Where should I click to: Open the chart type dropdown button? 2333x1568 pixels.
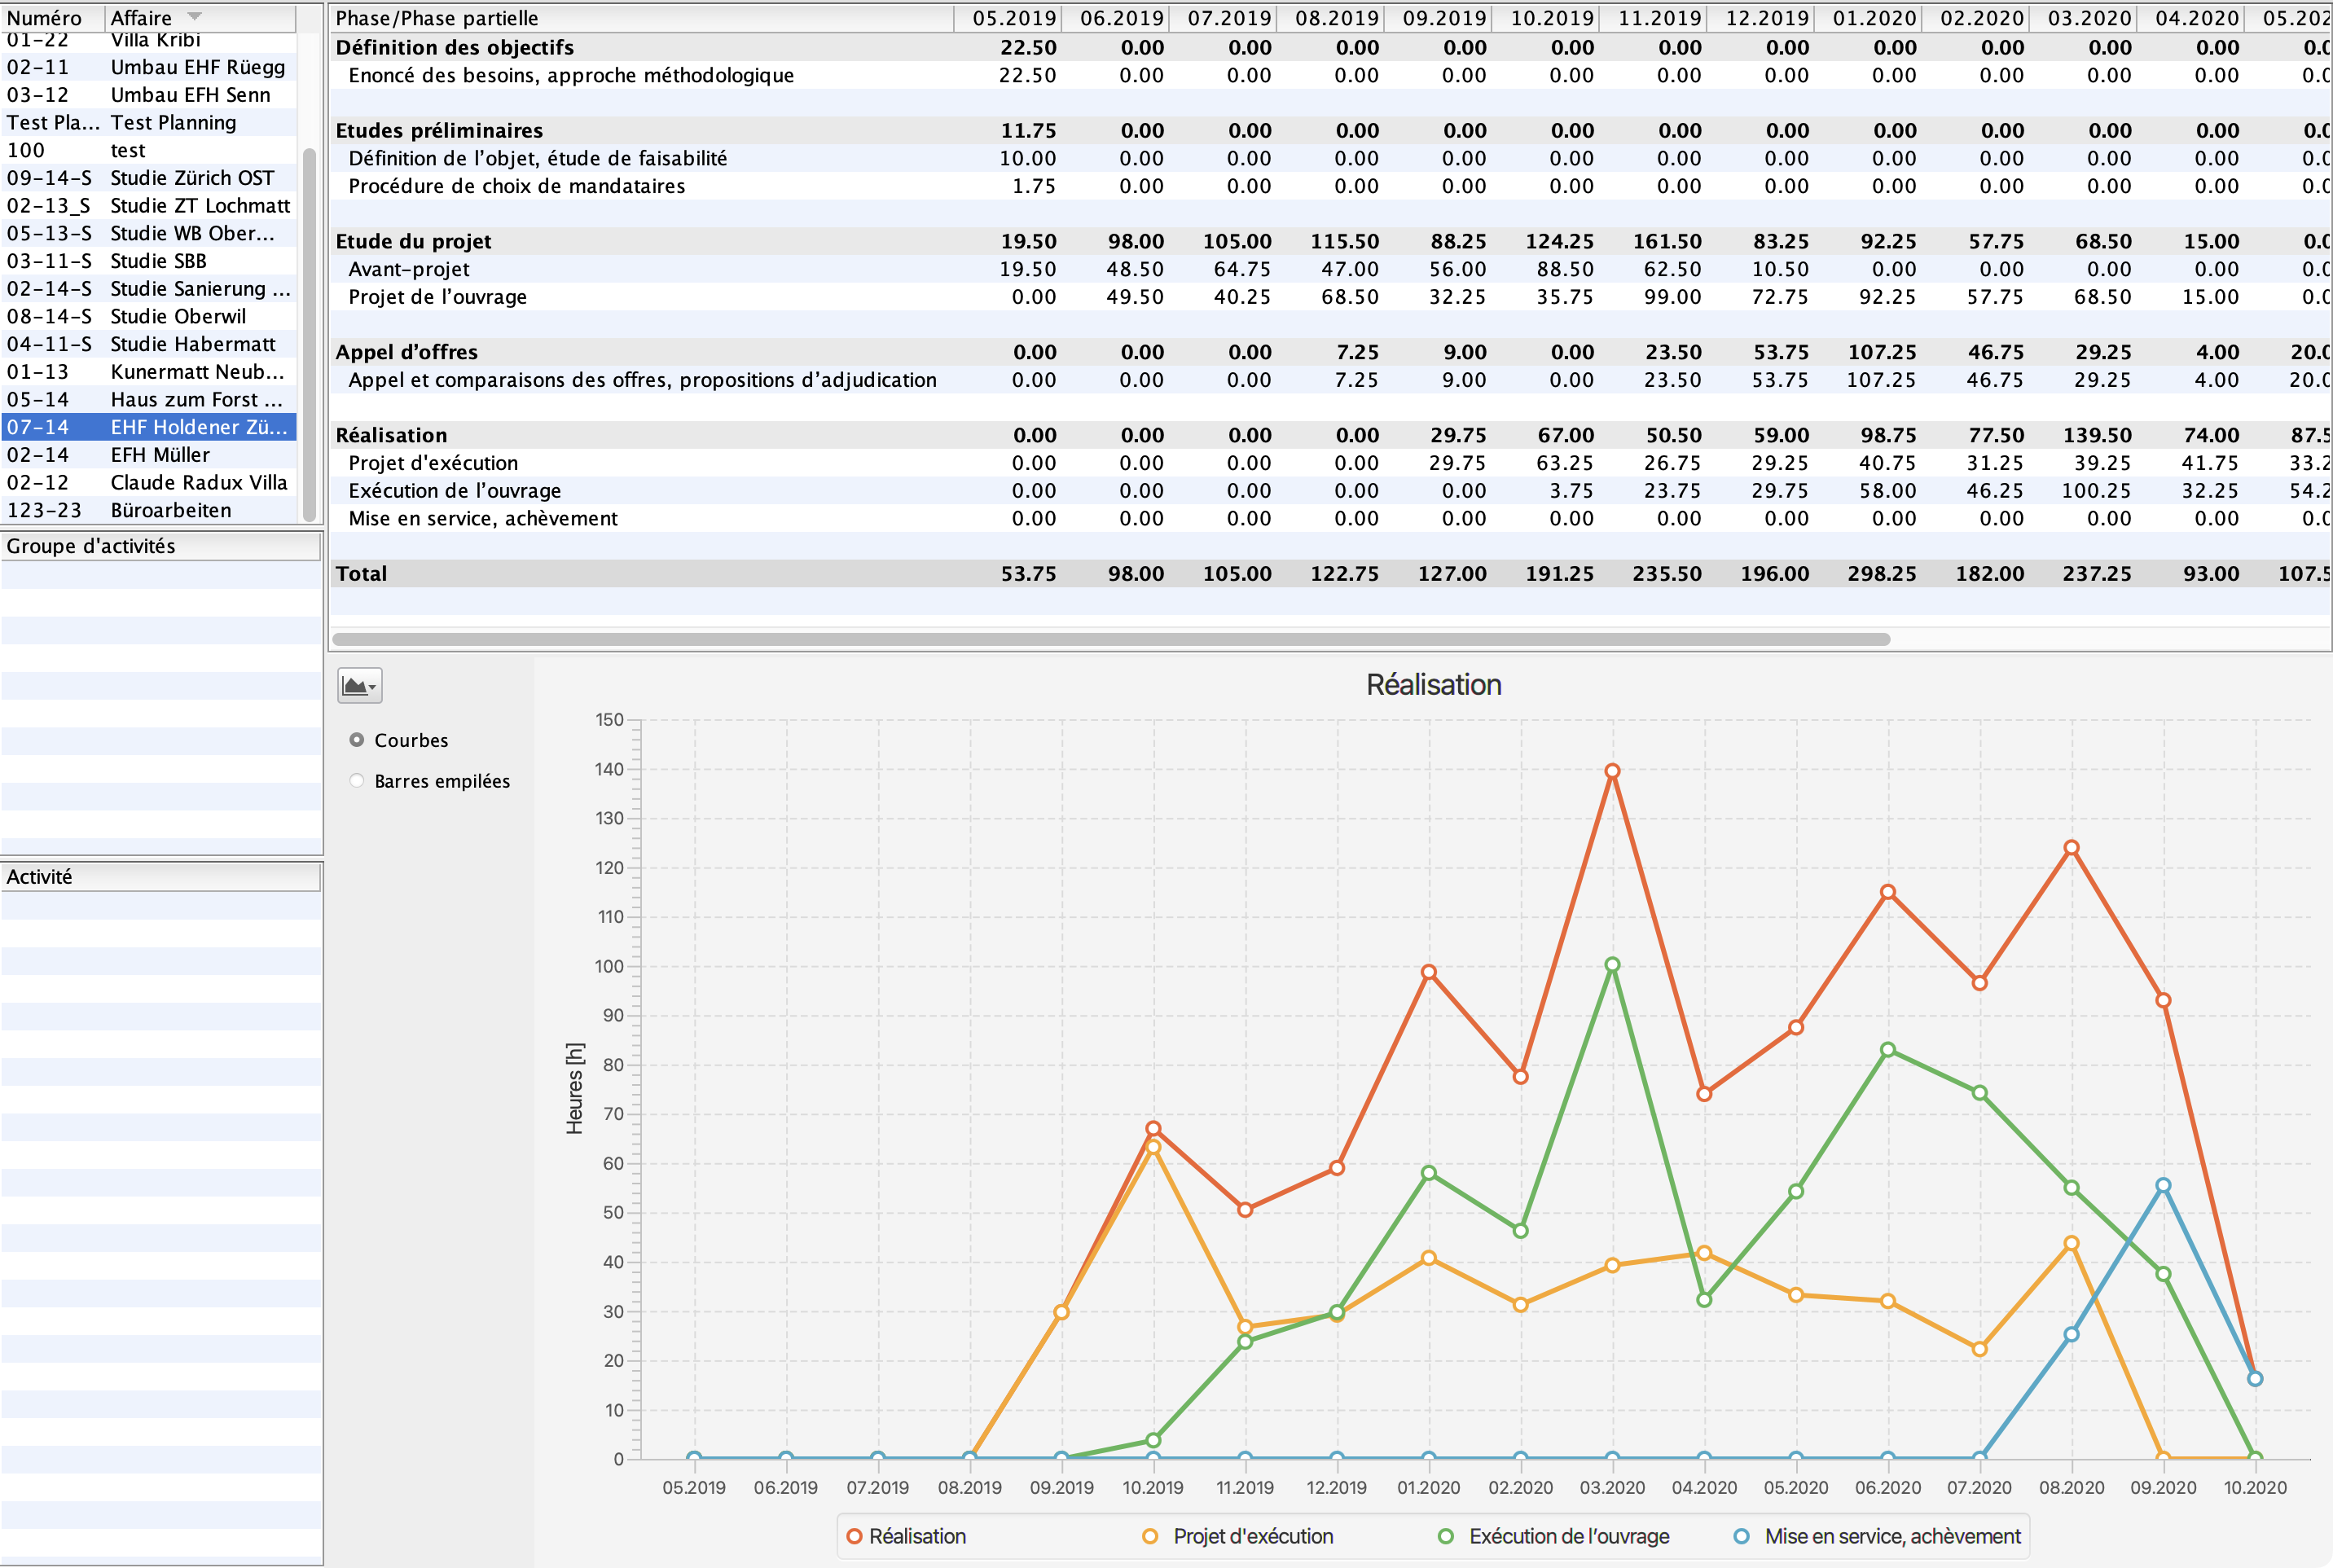[360, 686]
